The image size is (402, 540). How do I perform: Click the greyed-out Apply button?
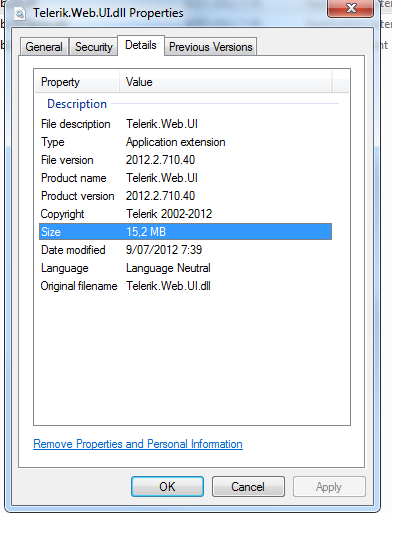coord(329,487)
